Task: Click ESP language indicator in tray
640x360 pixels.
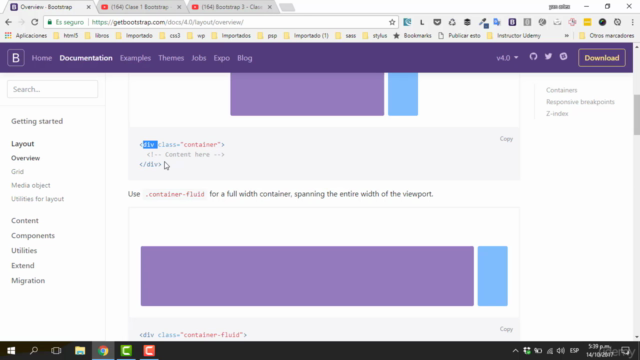Action: 574,351
